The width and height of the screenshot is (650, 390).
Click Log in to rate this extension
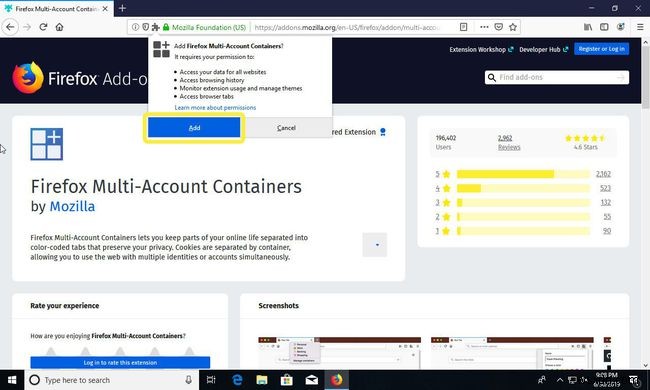point(120,363)
